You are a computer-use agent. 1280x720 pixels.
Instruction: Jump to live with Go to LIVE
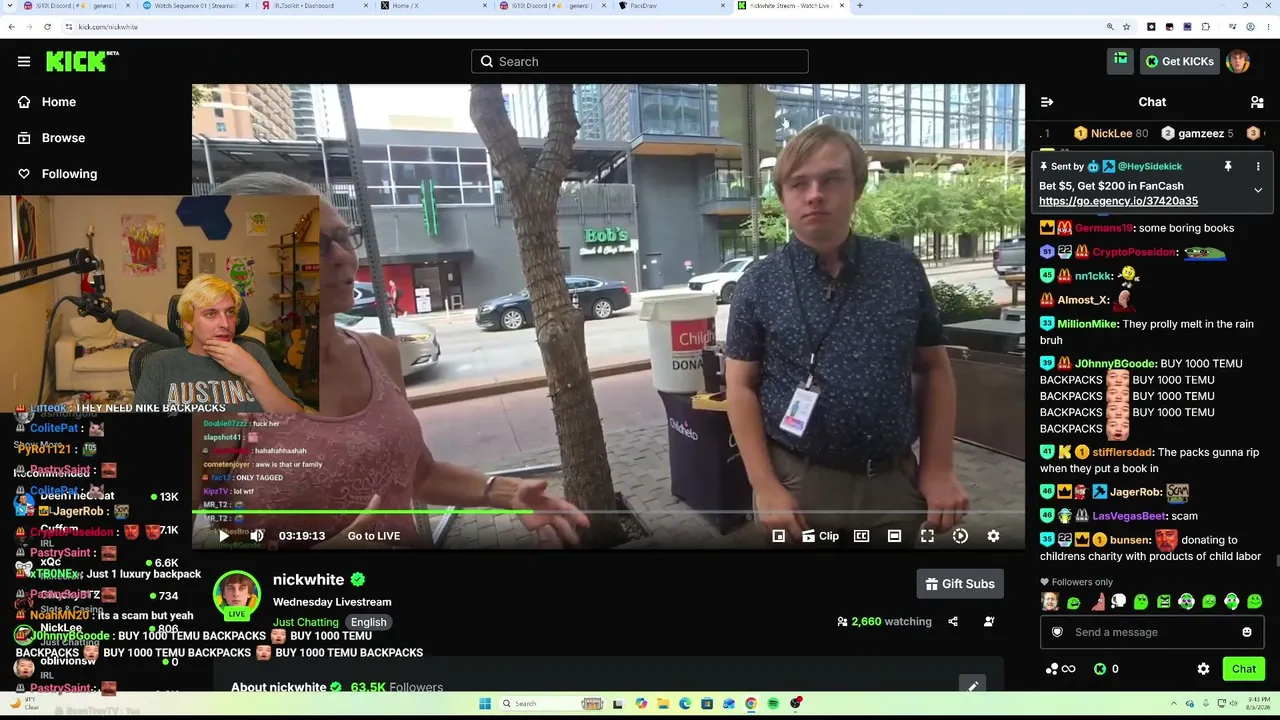[x=374, y=536]
